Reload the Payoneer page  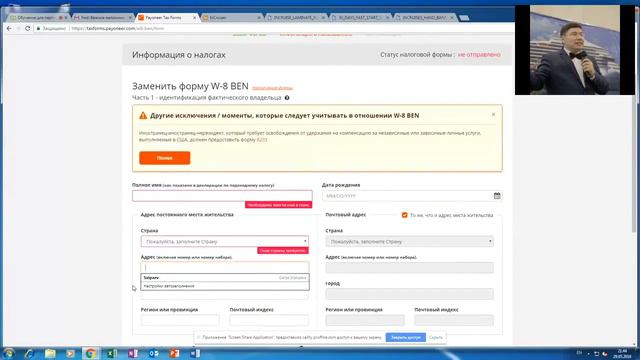pyautogui.click(x=27, y=29)
